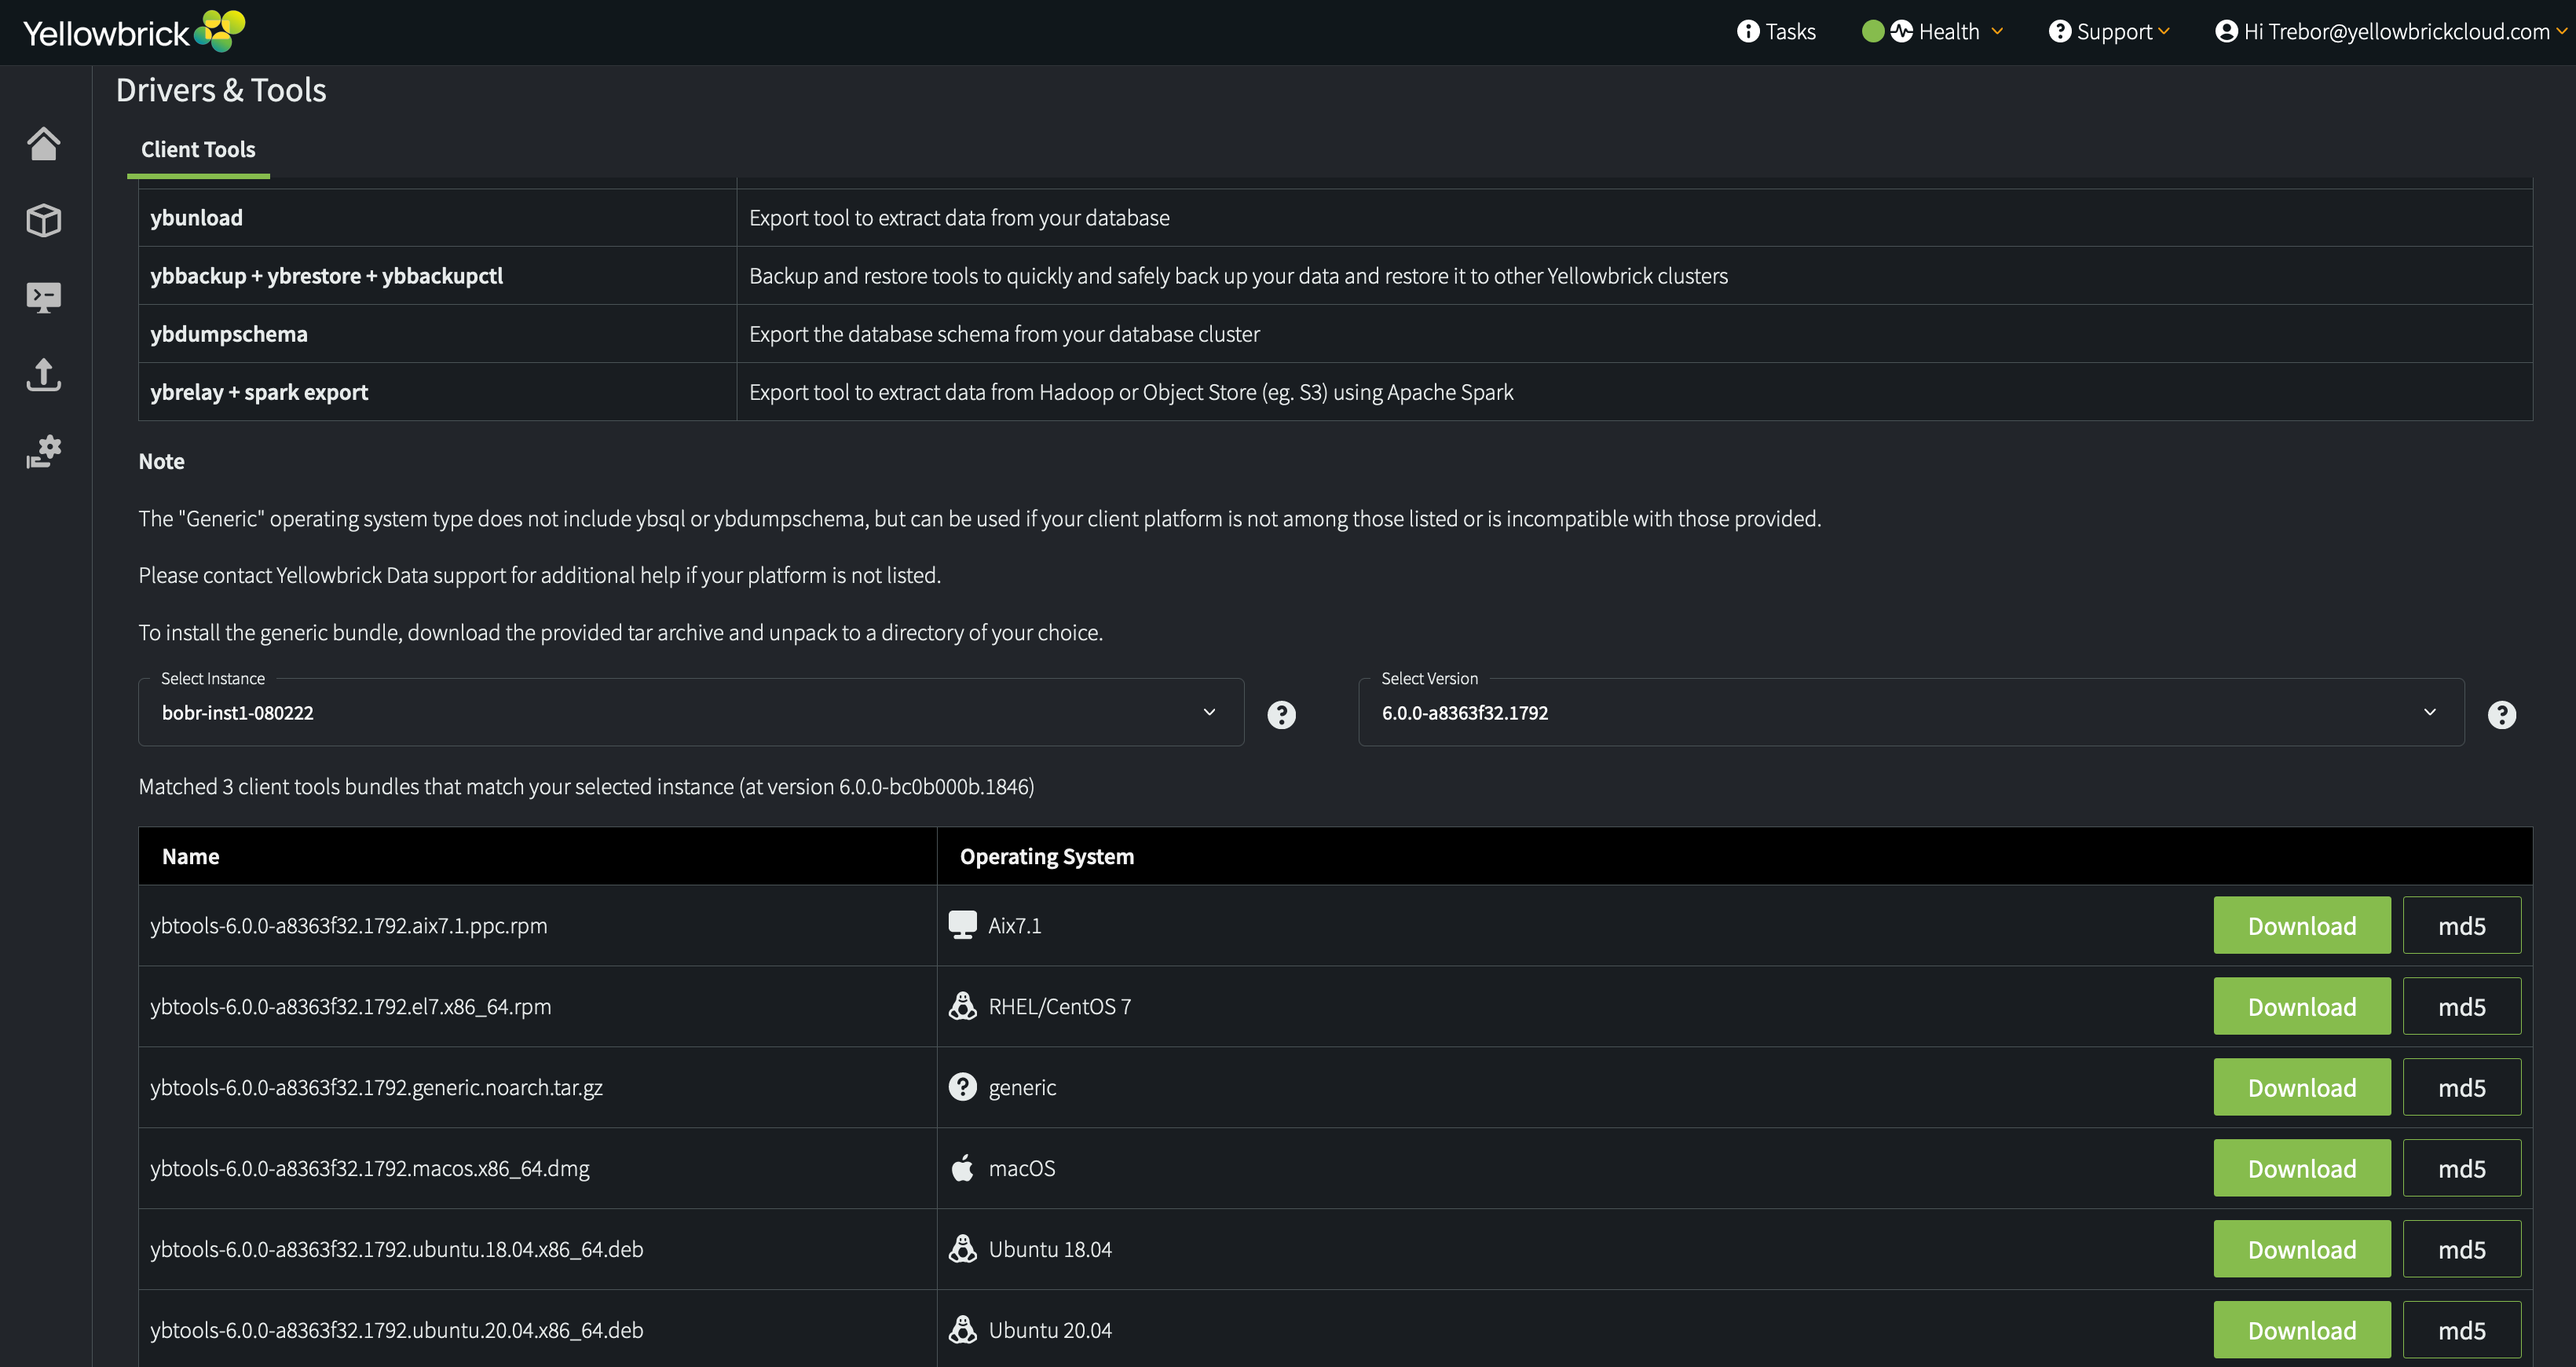Click the Ubuntu 20.04 penguin icon

click(962, 1330)
